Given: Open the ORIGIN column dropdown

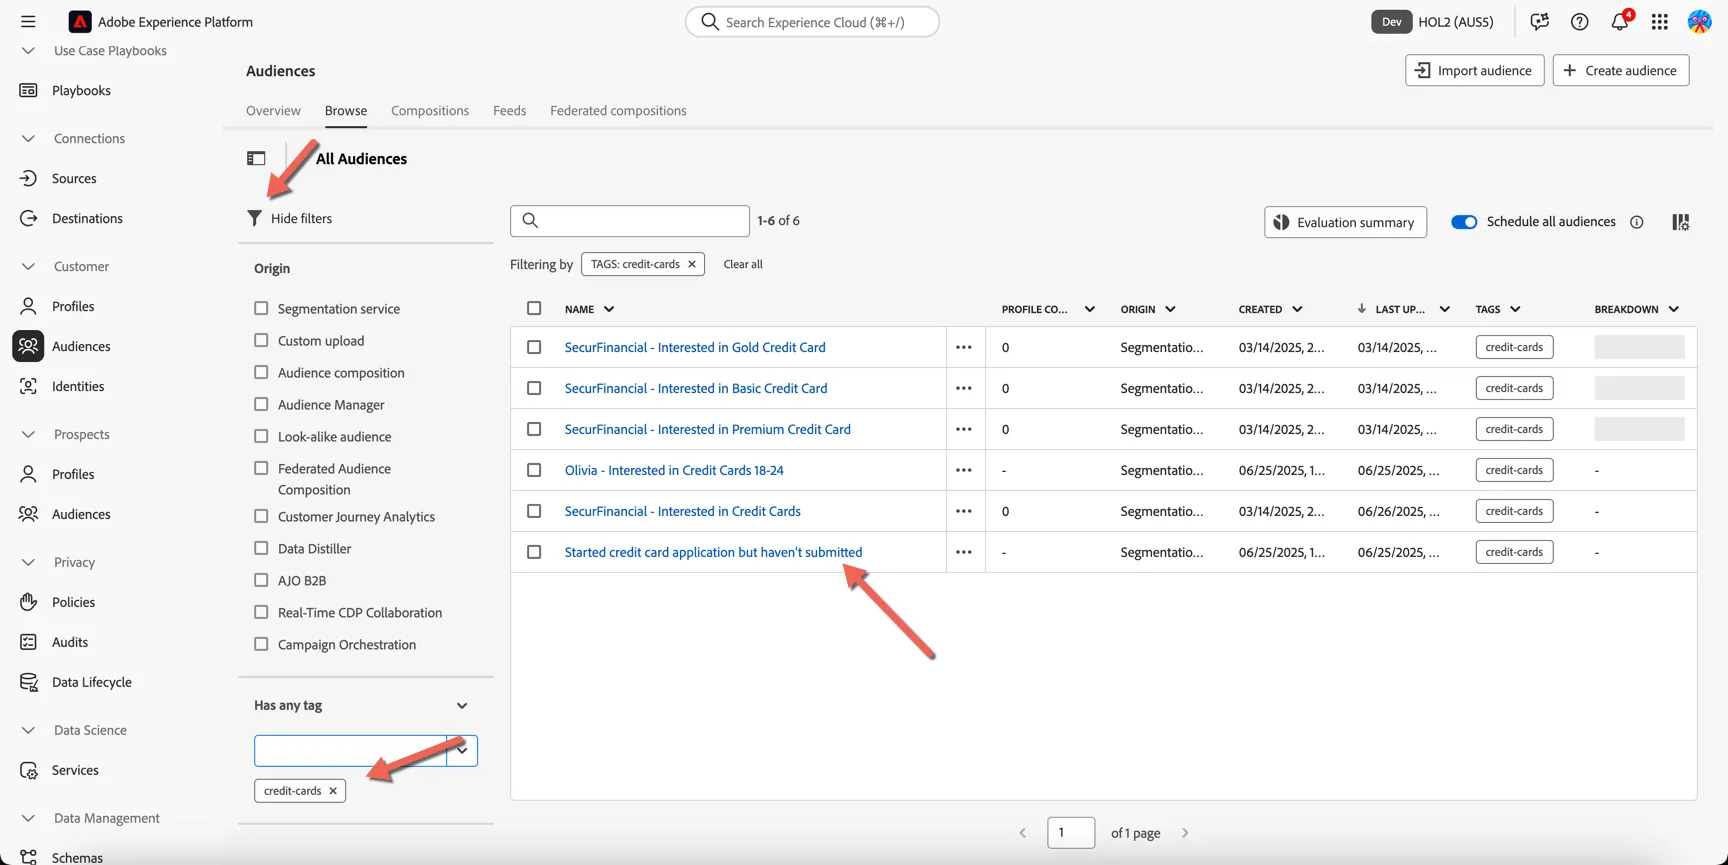Looking at the screenshot, I should point(1170,309).
